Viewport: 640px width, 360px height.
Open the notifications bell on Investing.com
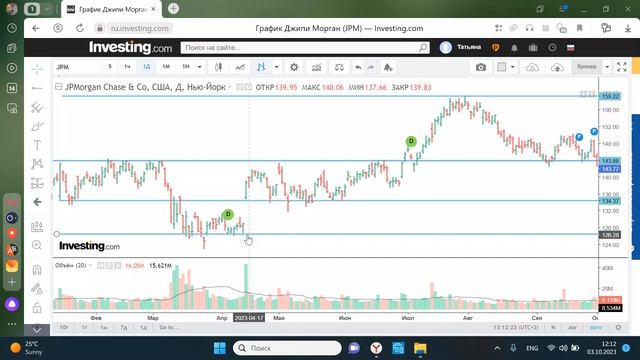[514, 48]
